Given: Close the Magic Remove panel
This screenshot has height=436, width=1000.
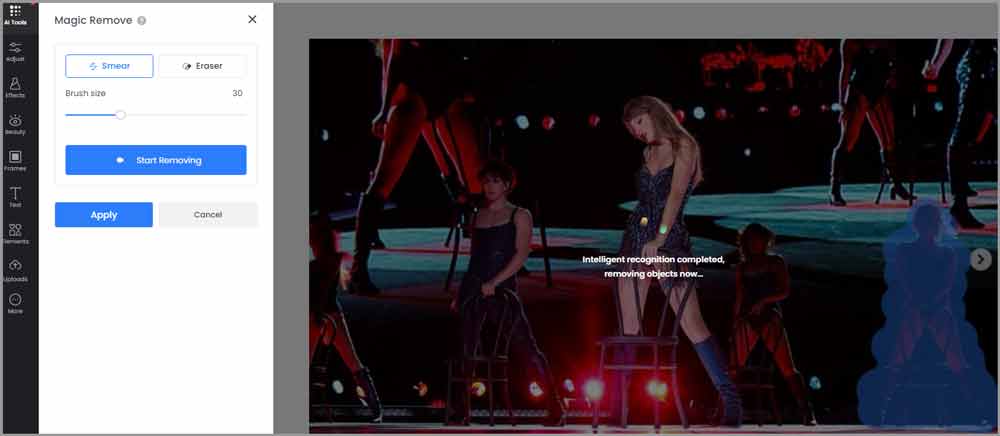Looking at the screenshot, I should 252,19.
